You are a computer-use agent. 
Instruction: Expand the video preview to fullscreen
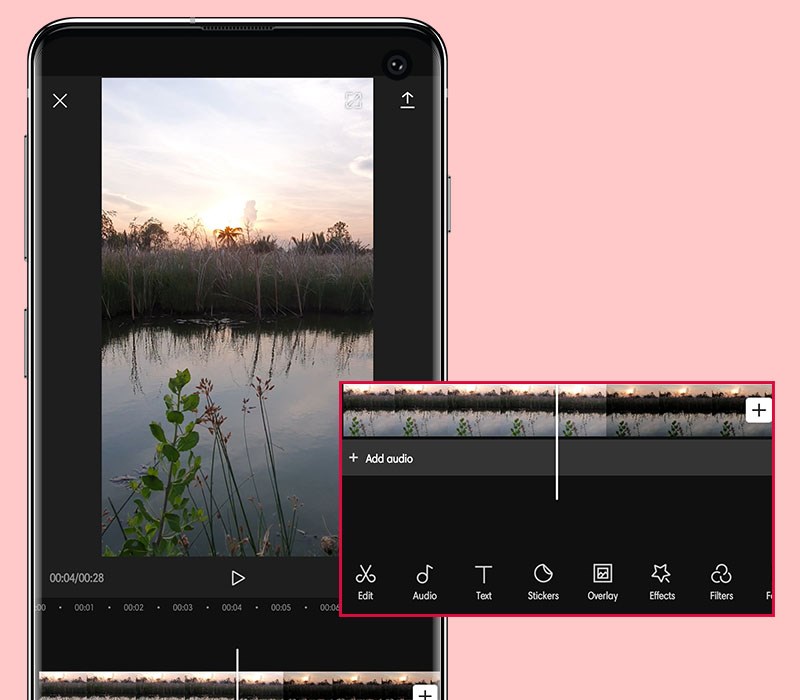coord(353,100)
